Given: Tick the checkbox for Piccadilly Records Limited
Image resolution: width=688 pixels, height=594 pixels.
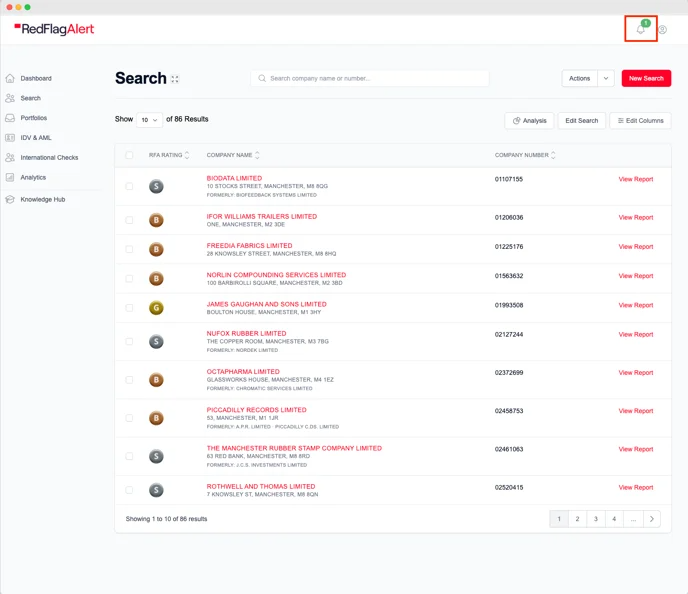Looking at the screenshot, I should pos(129,418).
